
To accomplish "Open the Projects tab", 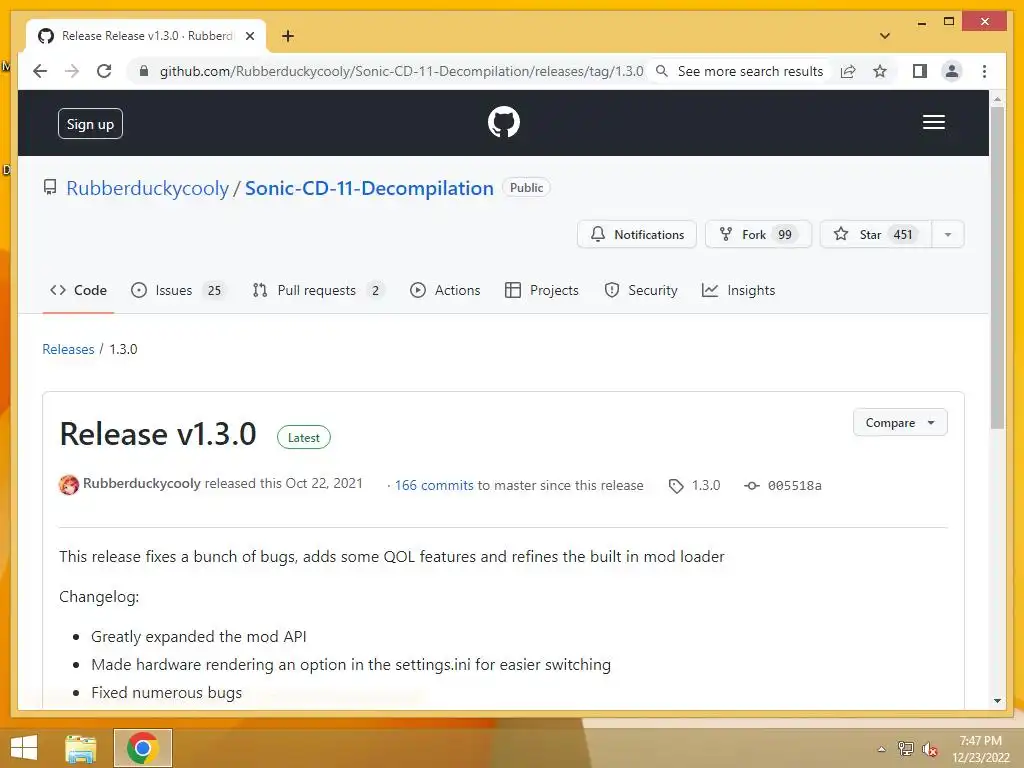I will (x=541, y=290).
